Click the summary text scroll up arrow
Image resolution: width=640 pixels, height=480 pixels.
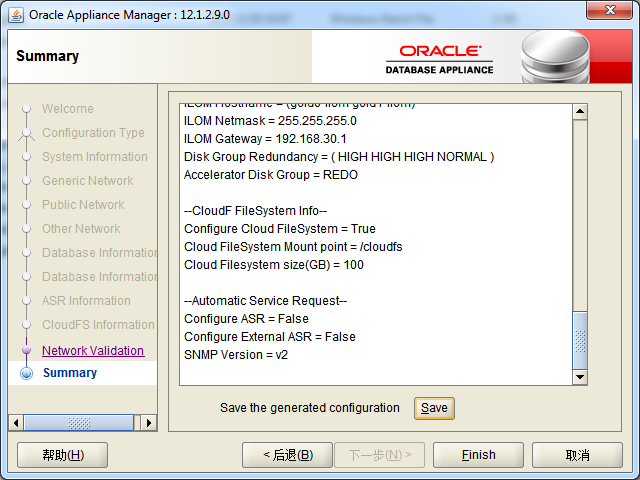pyautogui.click(x=580, y=111)
